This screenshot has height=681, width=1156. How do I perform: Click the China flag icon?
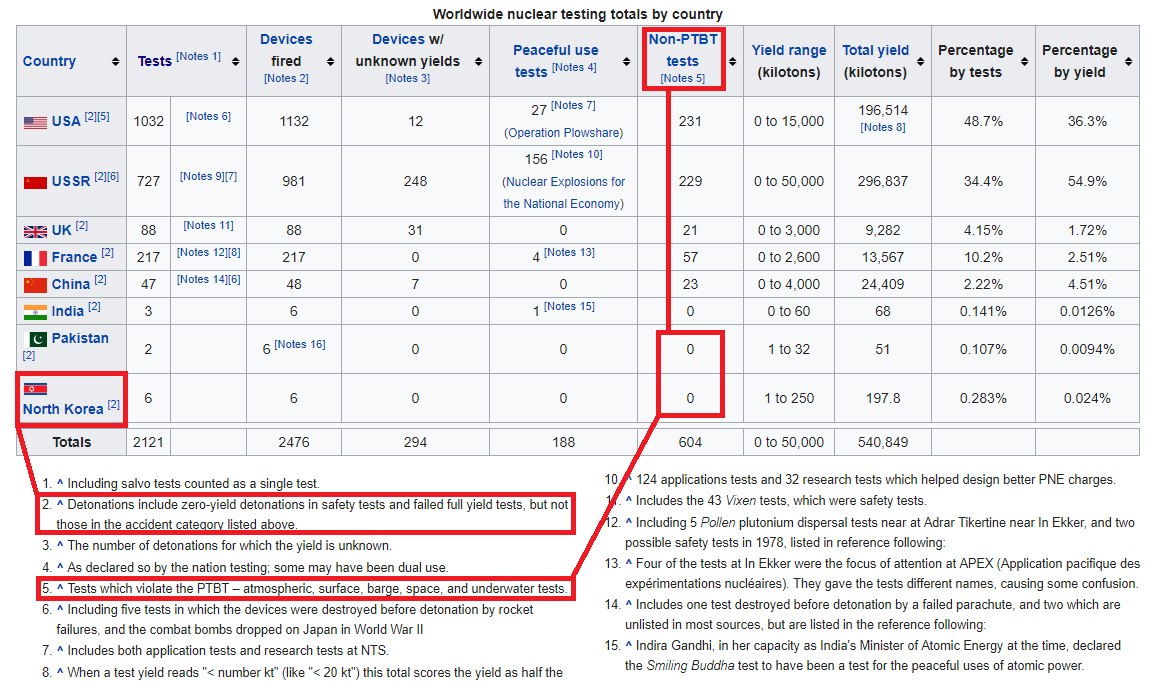click(35, 284)
